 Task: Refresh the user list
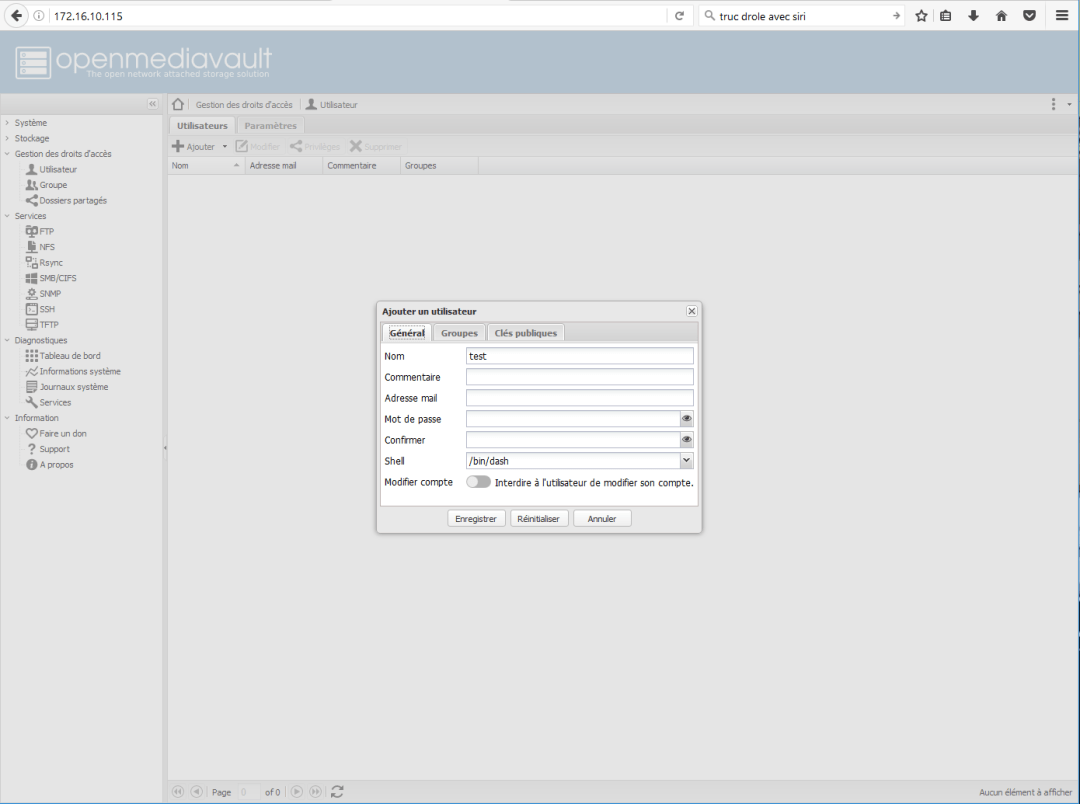click(337, 791)
